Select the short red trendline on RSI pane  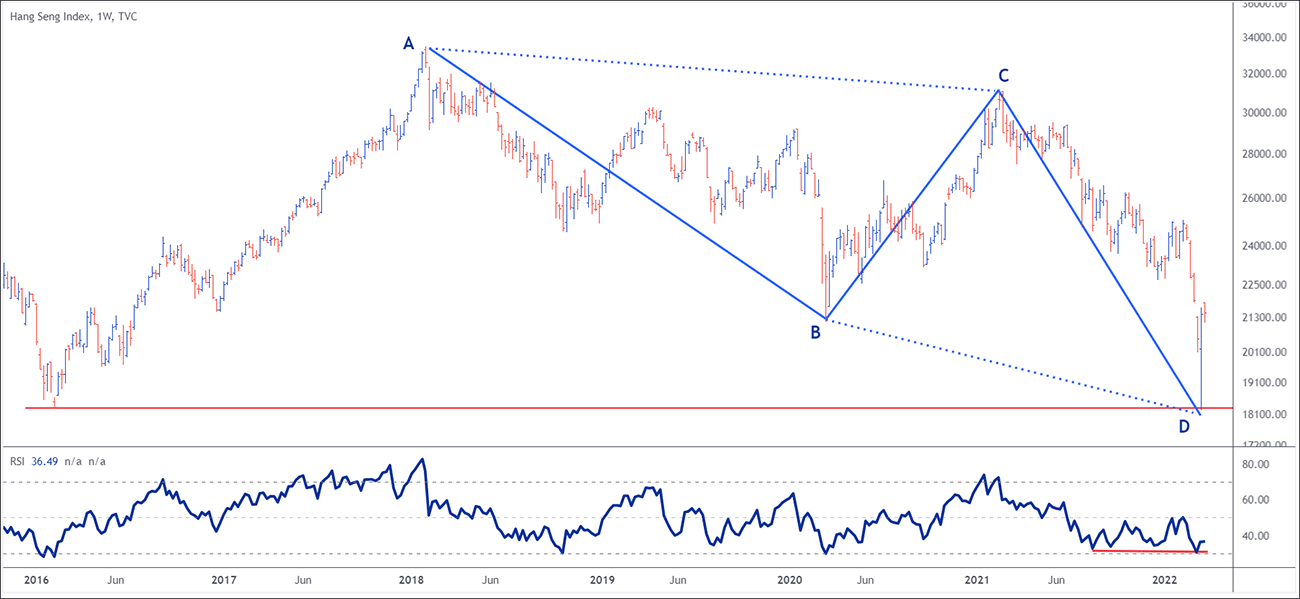pos(1150,551)
